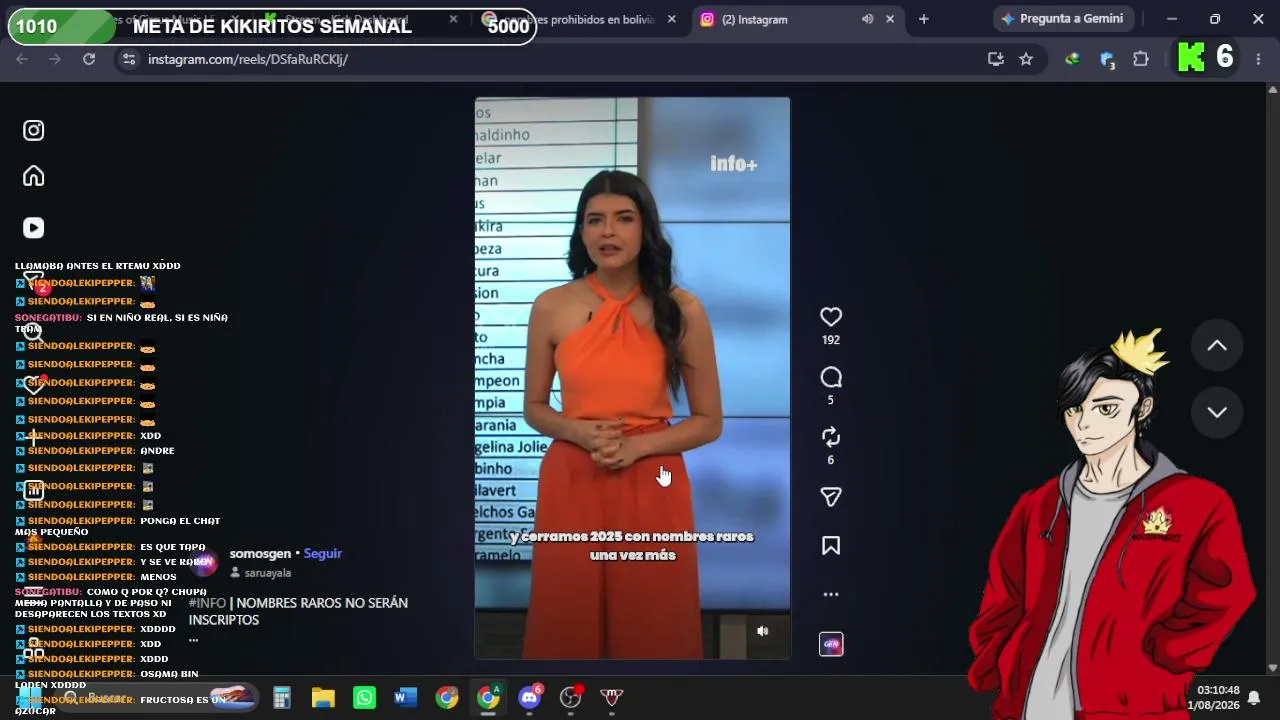Click the caption 'NOMBRES RAROS NO SERÁN INSCRIPTOS'

pyautogui.click(x=298, y=611)
